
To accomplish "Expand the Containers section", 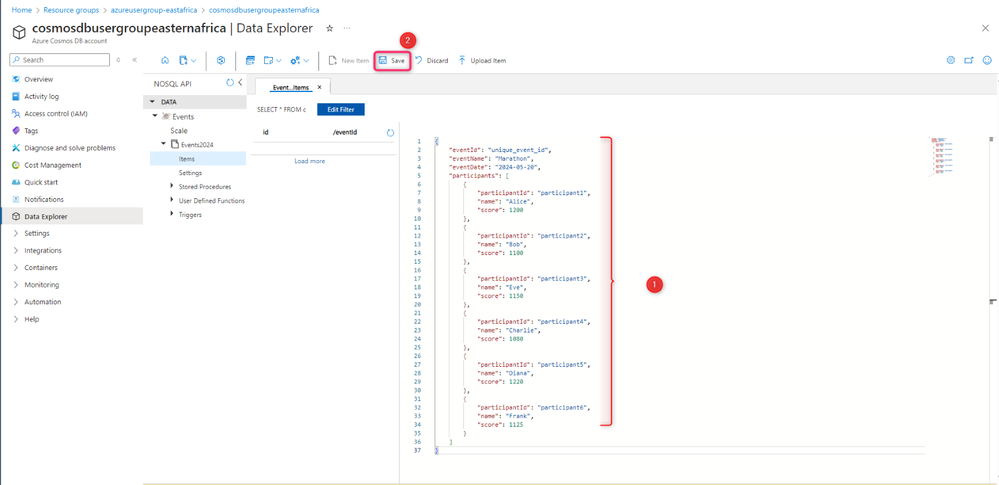I will [x=16, y=268].
